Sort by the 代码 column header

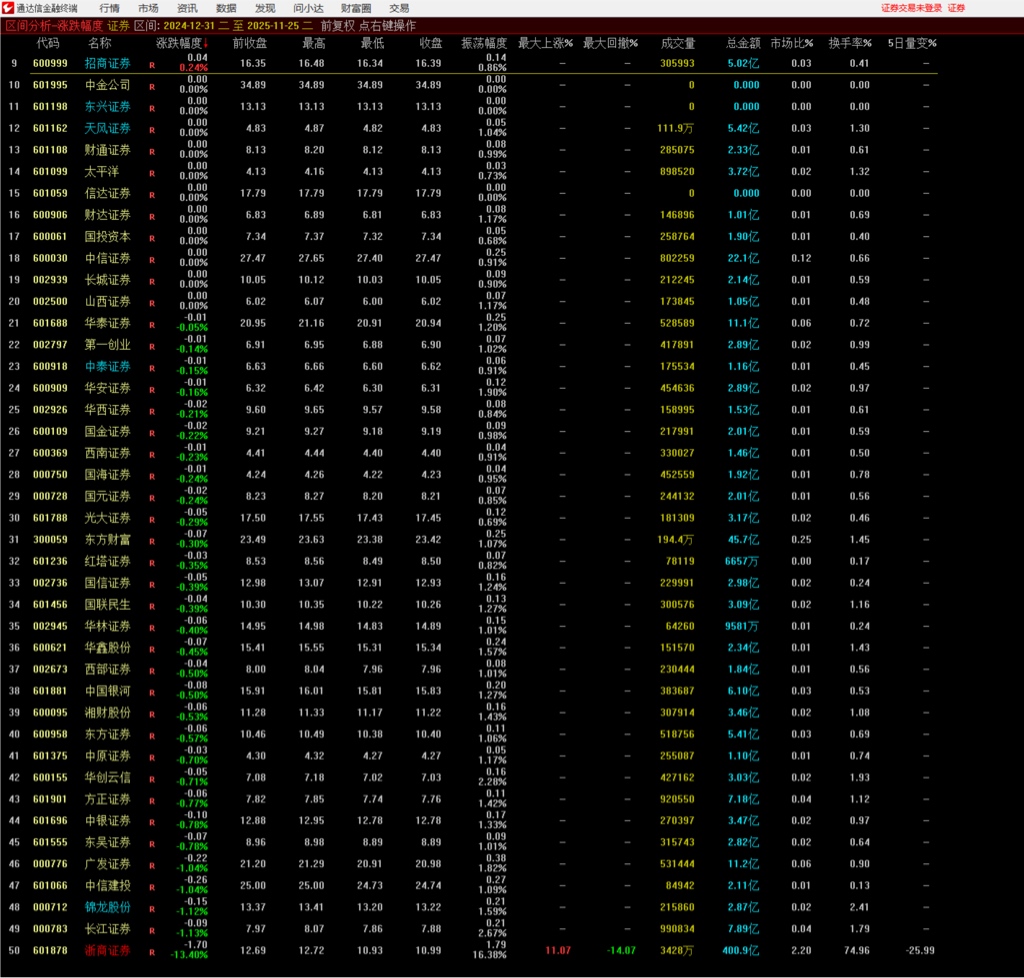(48, 43)
